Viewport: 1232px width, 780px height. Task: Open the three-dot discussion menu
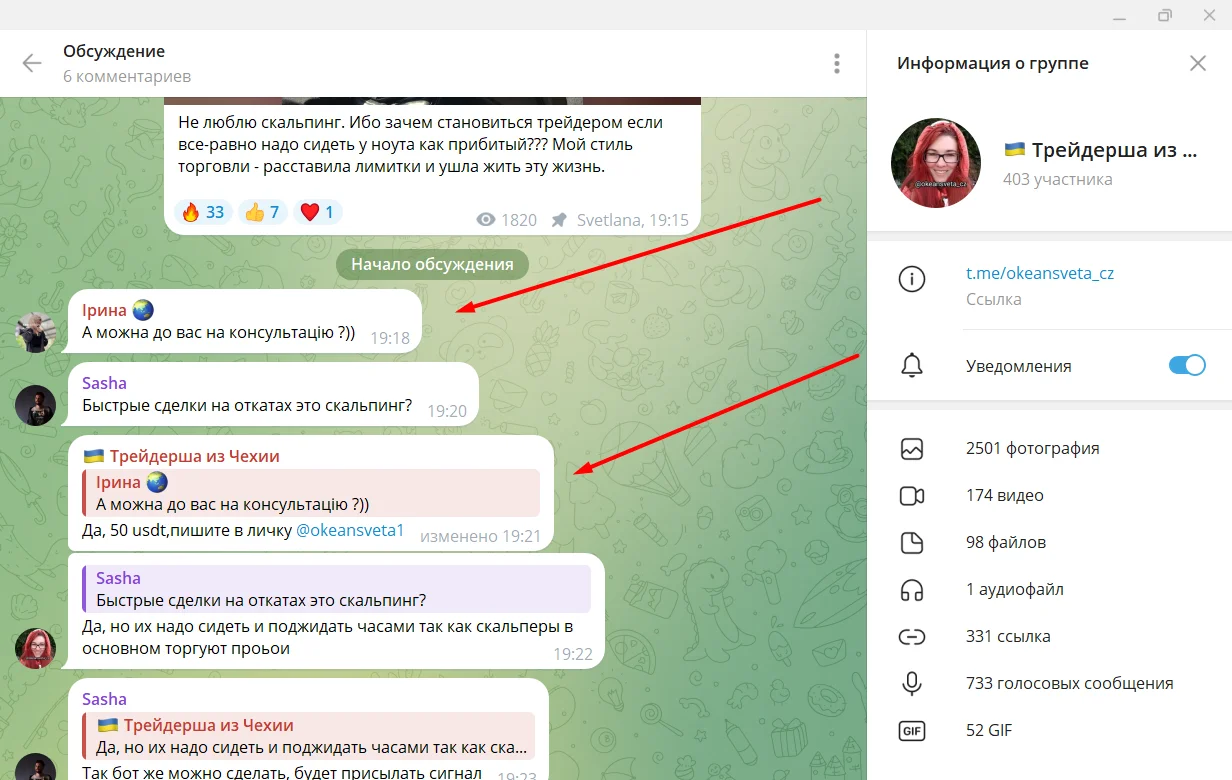coord(837,64)
